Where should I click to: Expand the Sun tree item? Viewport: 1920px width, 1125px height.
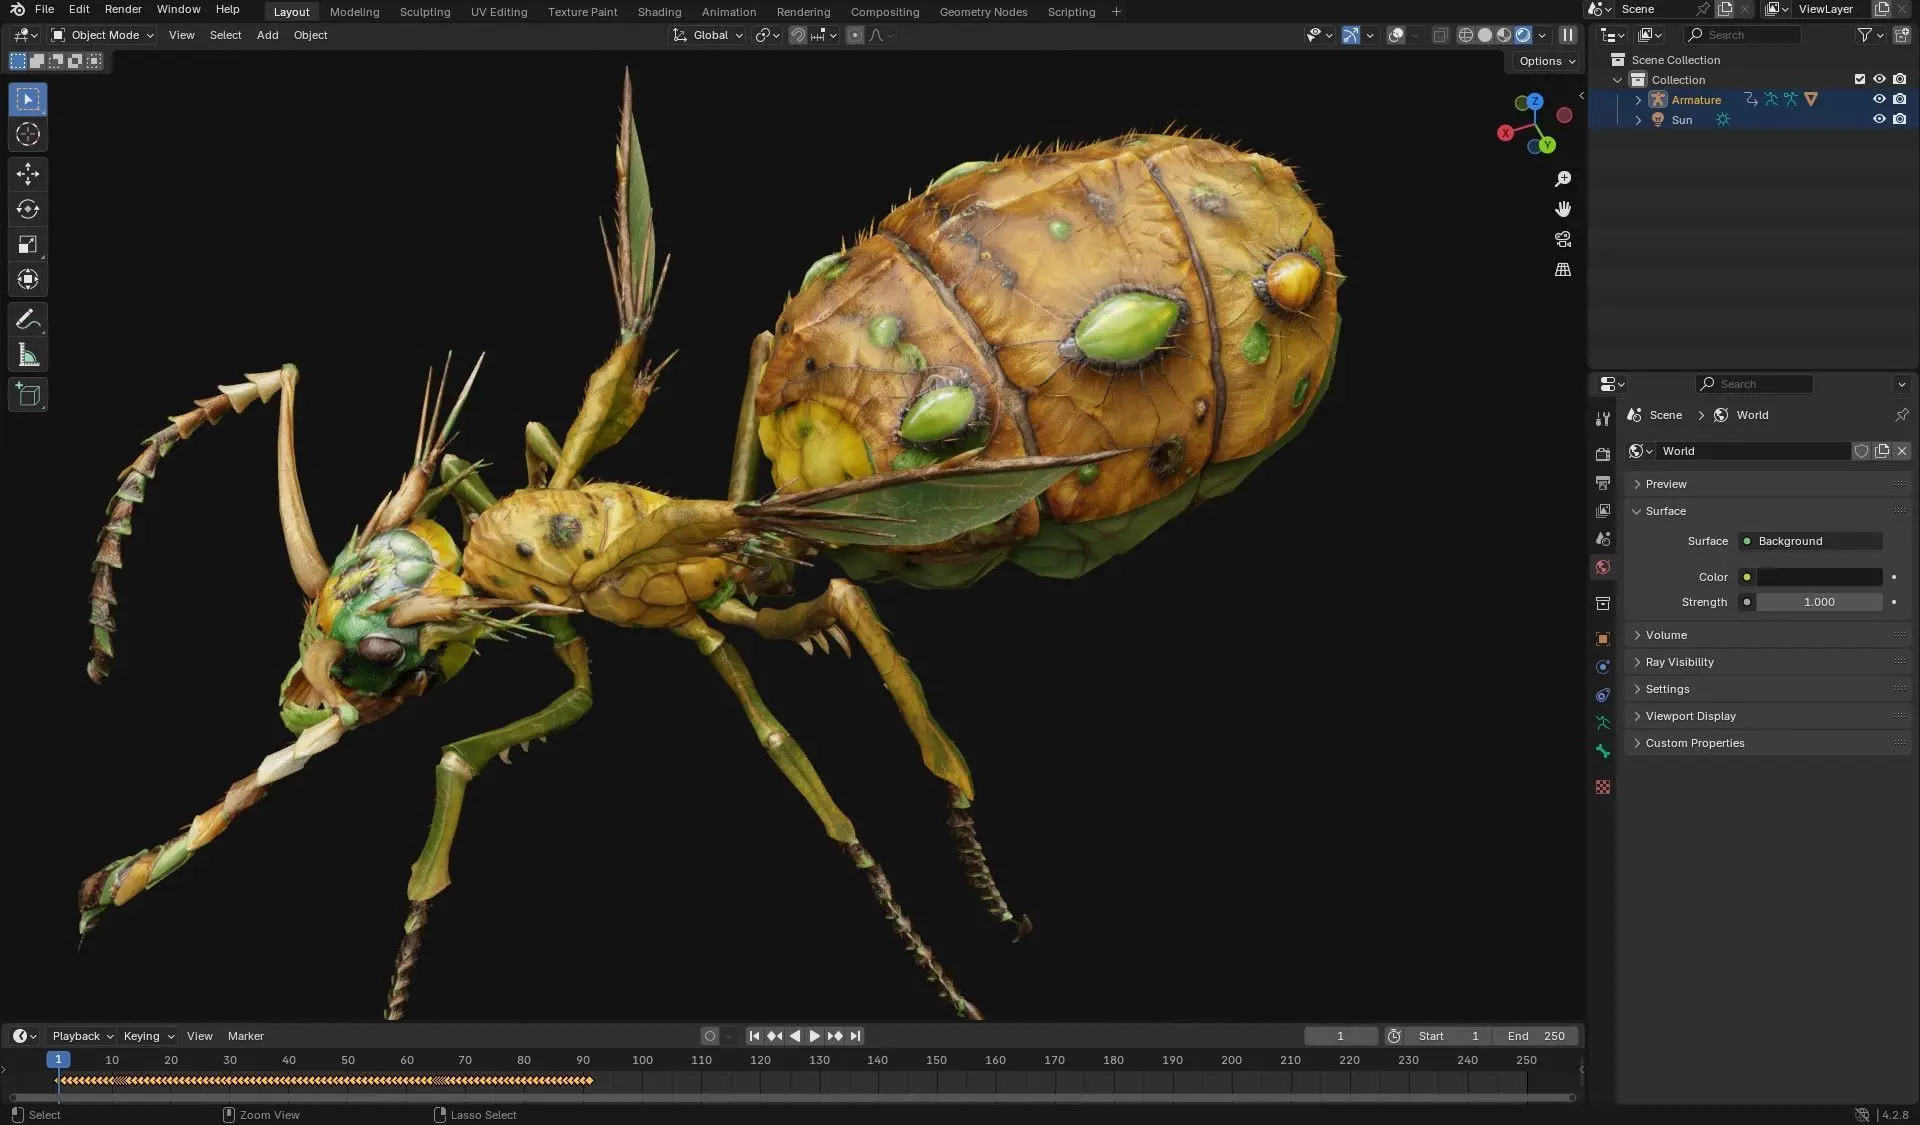(x=1637, y=120)
